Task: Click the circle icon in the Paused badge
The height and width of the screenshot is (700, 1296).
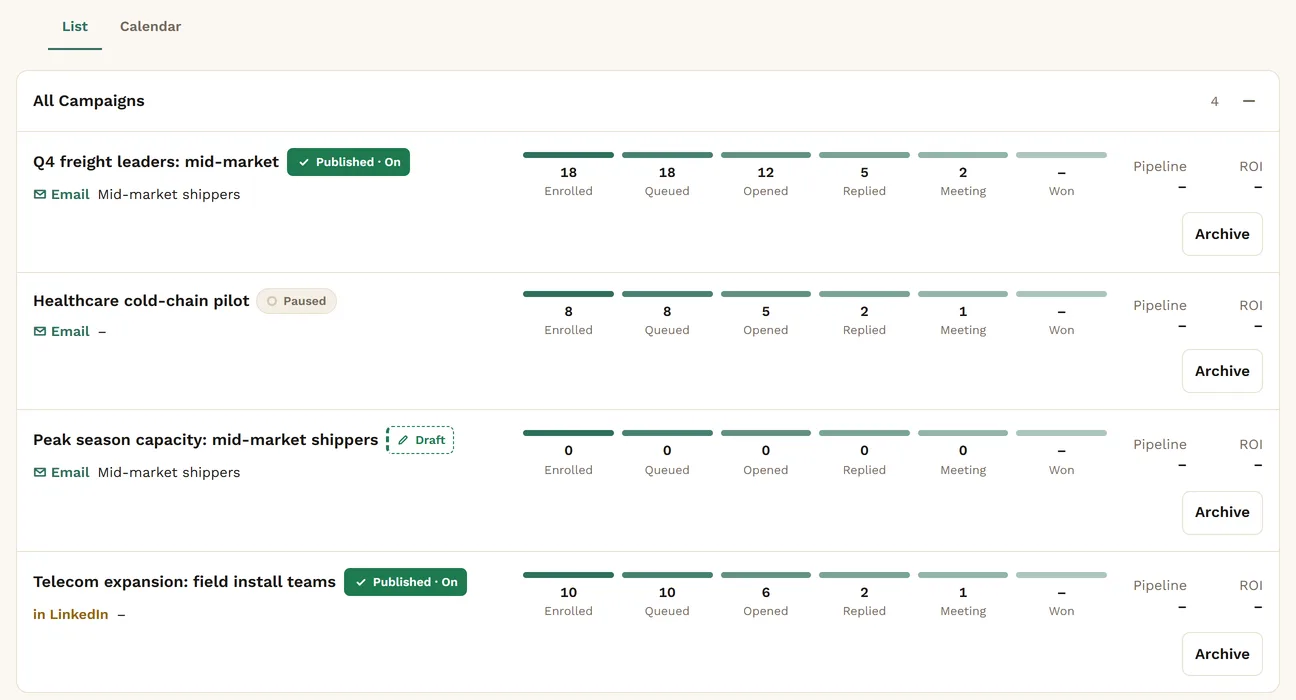Action: 272,301
